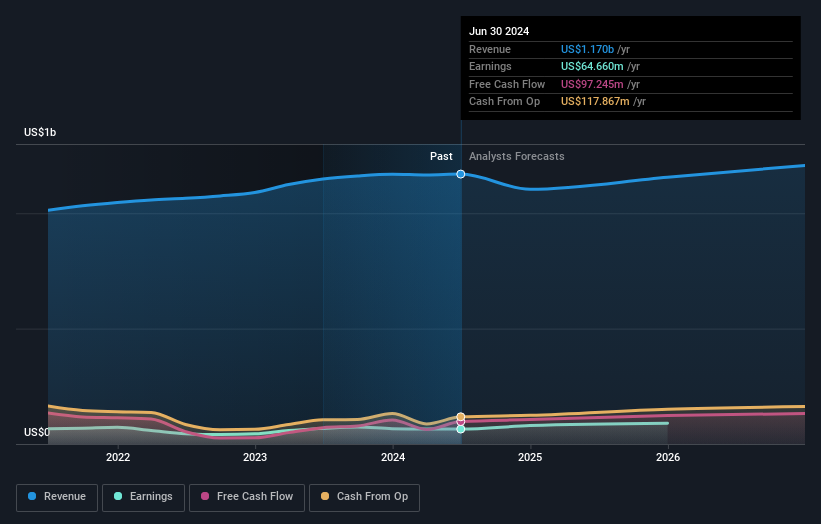This screenshot has height=524, width=821.
Task: Click the US$1.170b revenue value
Action: (x=587, y=49)
